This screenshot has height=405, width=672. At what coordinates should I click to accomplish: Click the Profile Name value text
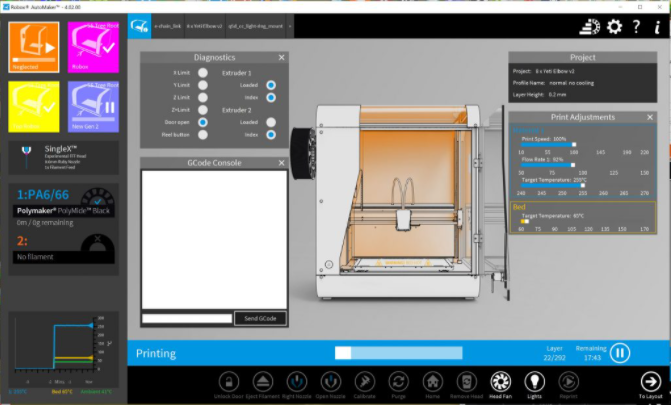click(x=572, y=83)
